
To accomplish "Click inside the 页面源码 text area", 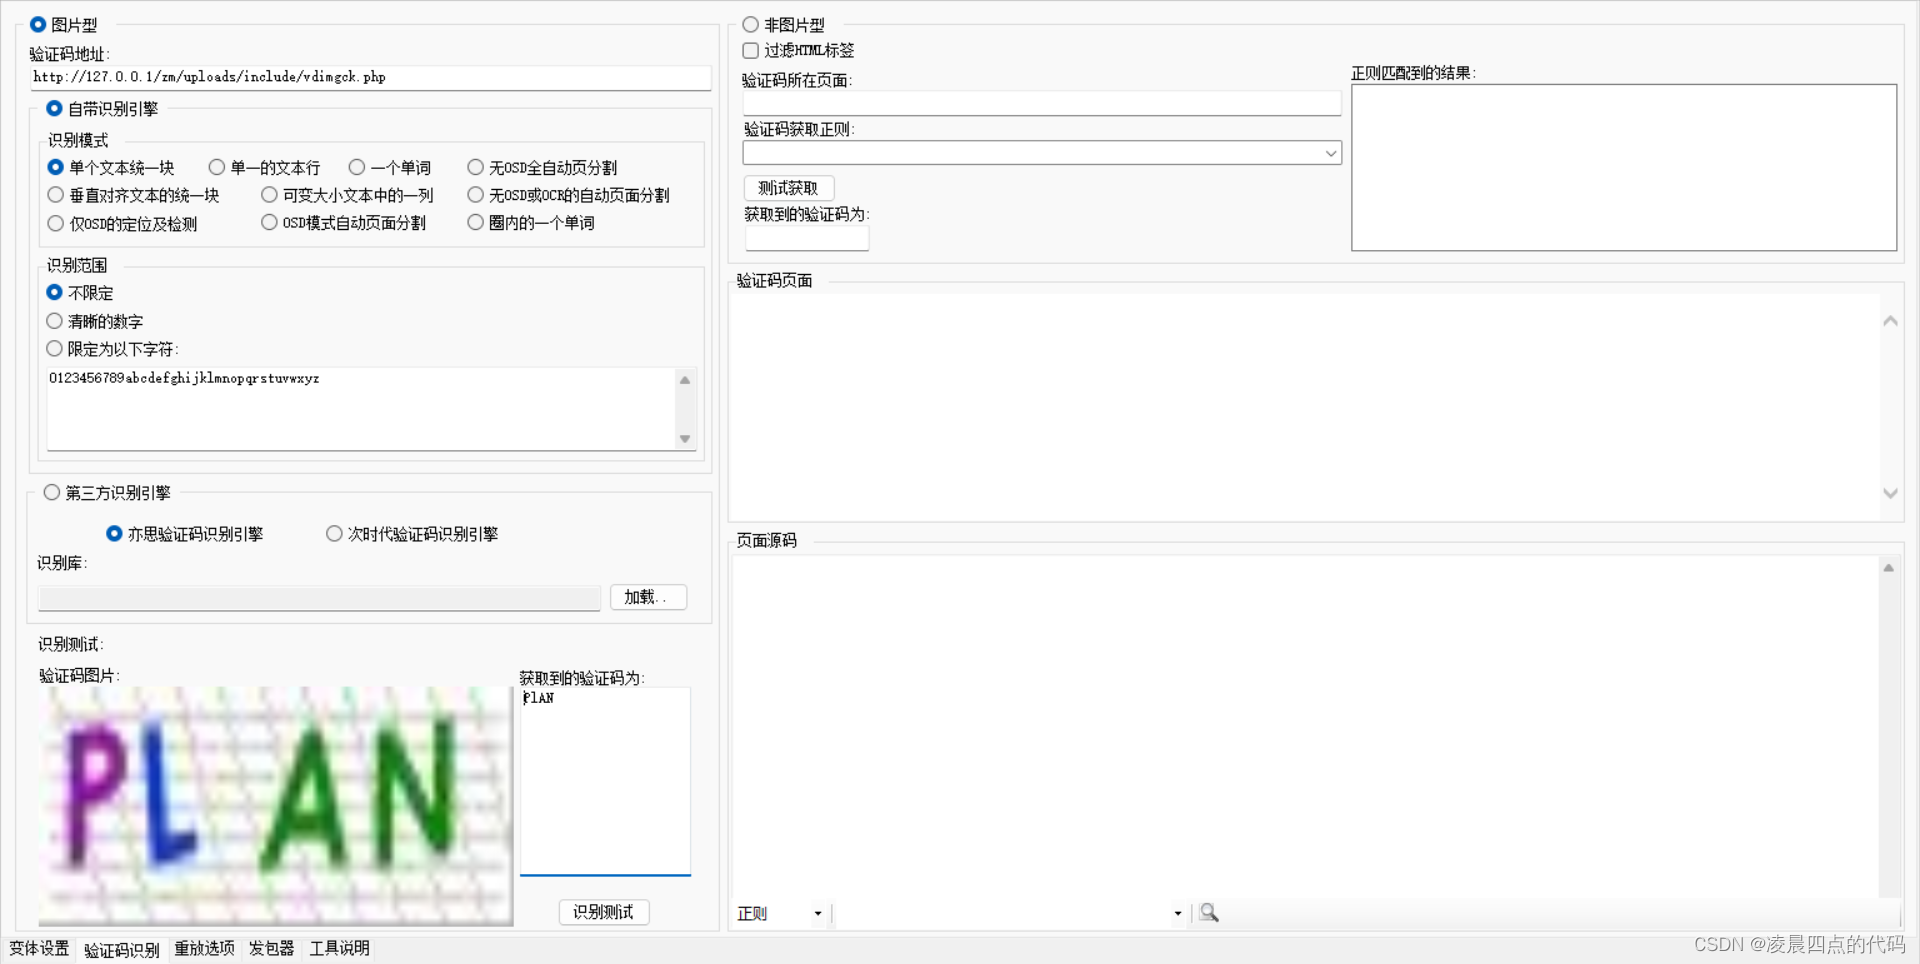I will 1305,726.
